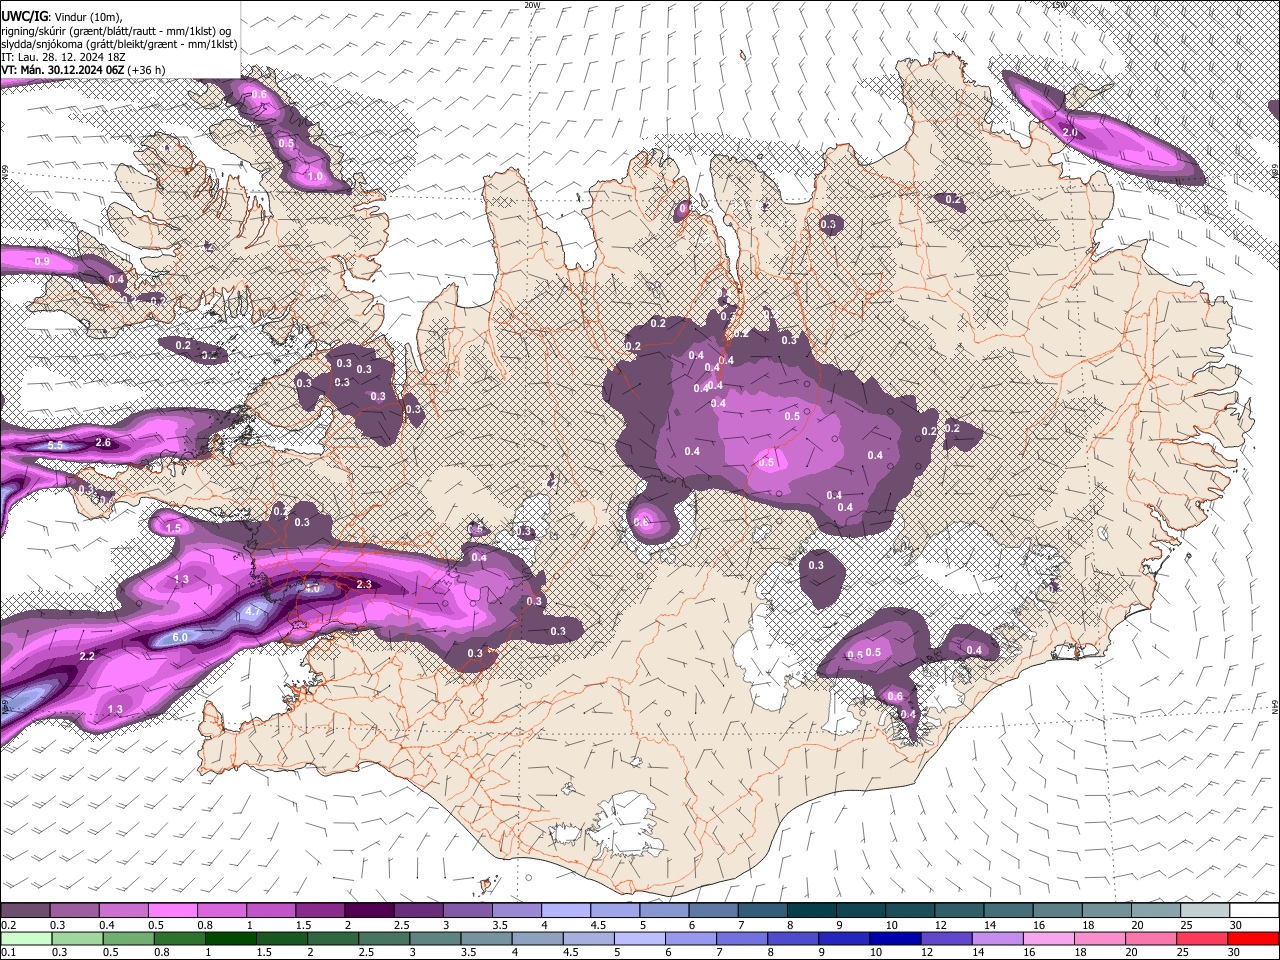Pick the upper scale swatch between 1 and 1.5
This screenshot has height=960, width=1280.
tap(271, 911)
